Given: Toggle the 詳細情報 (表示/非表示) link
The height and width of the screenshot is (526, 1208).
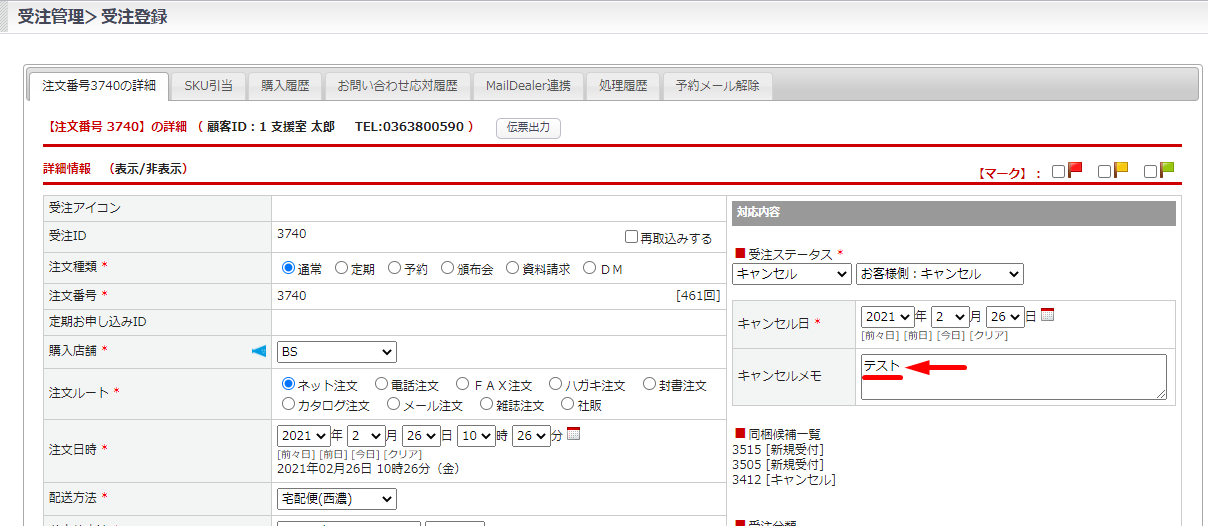Looking at the screenshot, I should 149,169.
